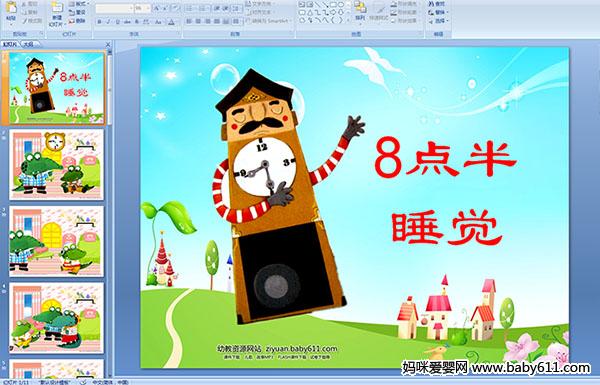Click the Find (查找) binoculars icon
This screenshot has height=385, width=600.
(431, 4)
